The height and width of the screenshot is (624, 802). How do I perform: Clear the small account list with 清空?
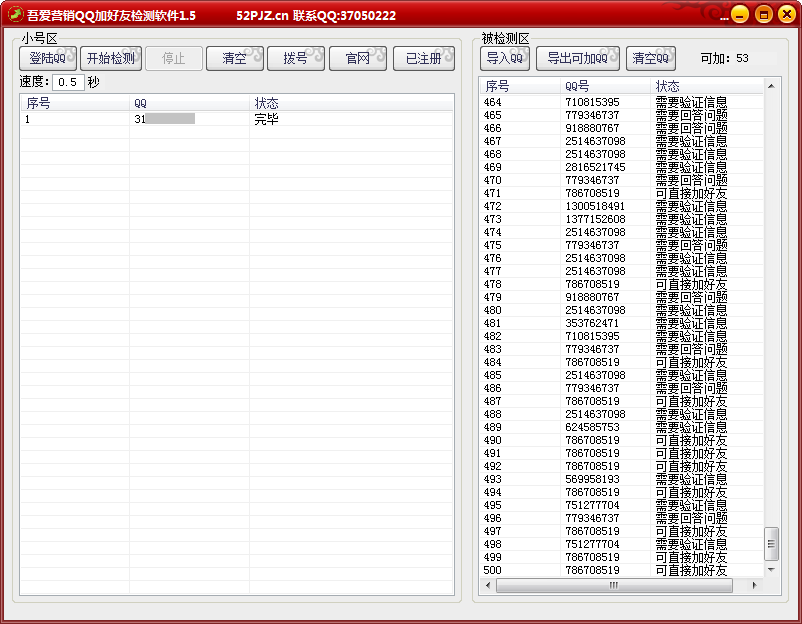click(x=234, y=58)
